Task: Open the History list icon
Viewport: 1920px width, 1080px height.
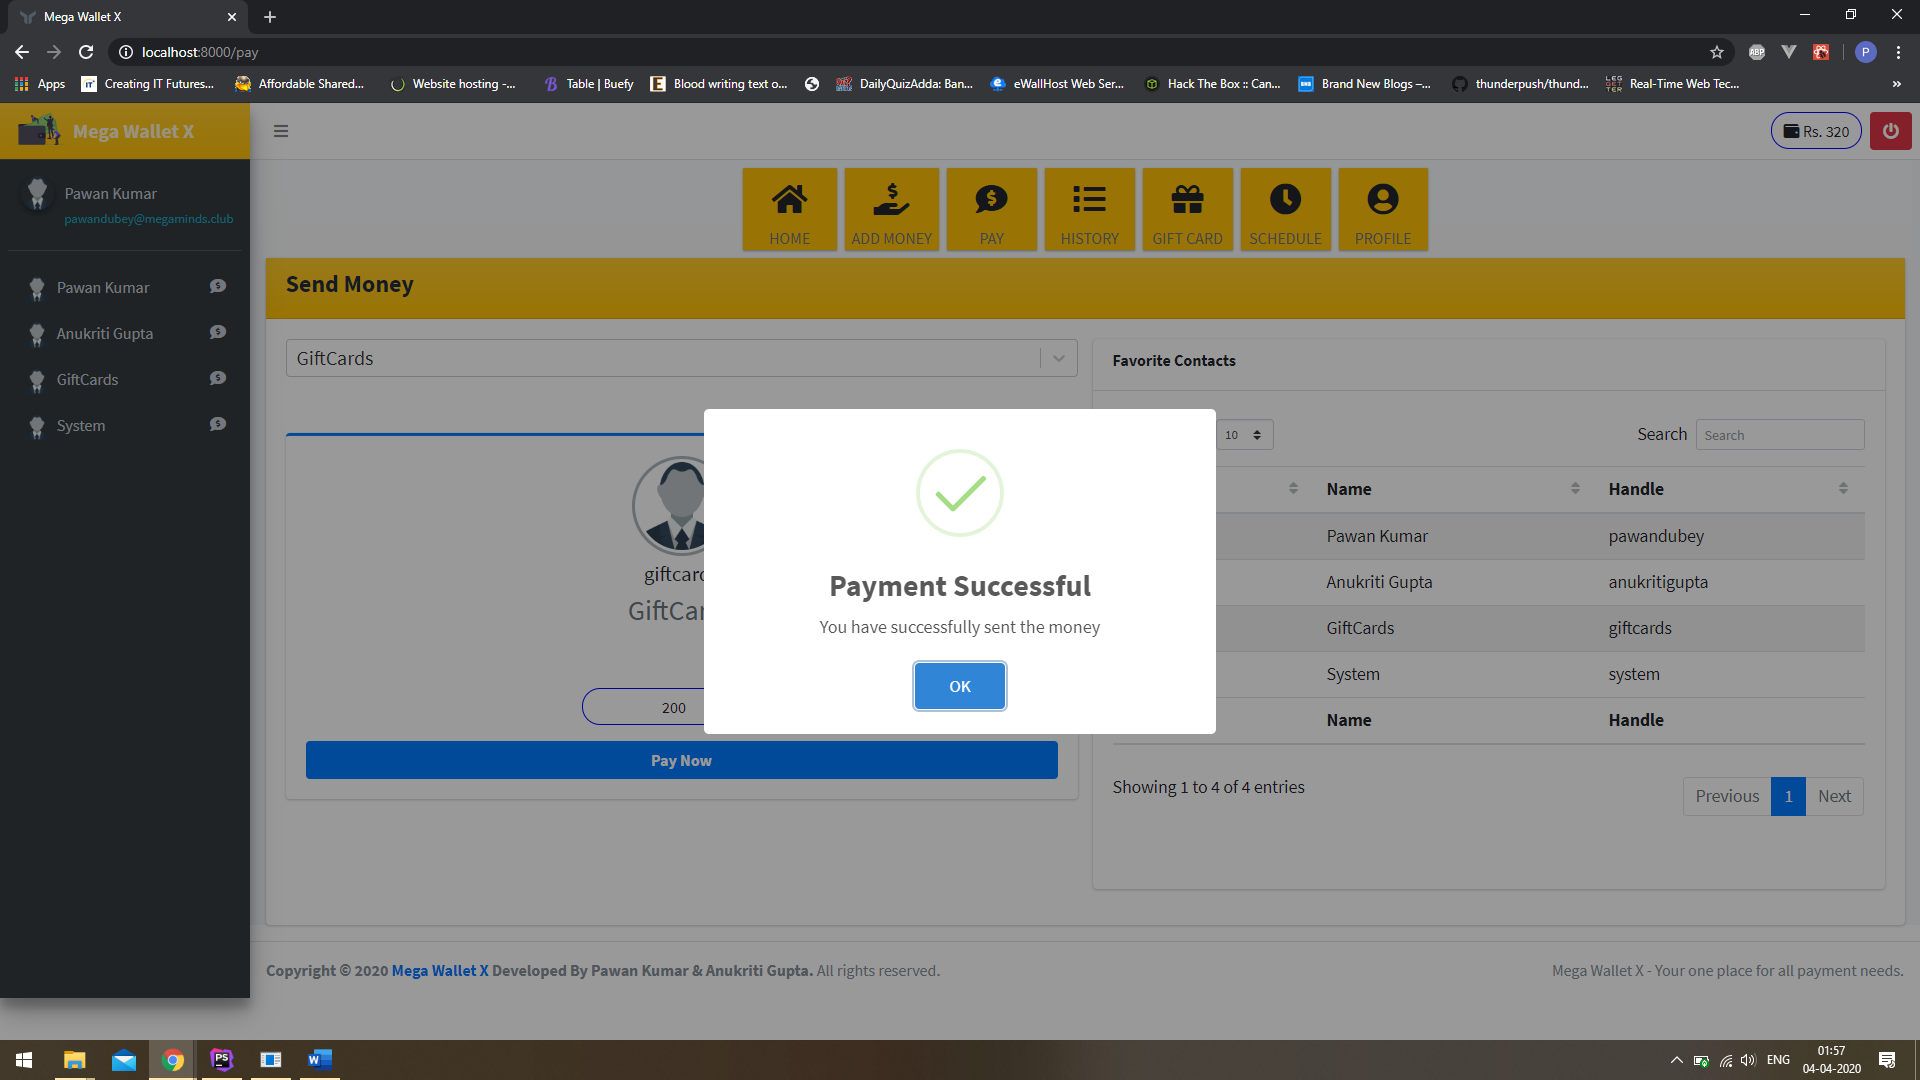Action: 1089,200
